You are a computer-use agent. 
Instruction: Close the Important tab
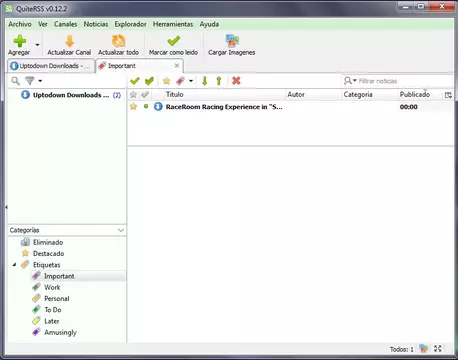[x=177, y=65]
